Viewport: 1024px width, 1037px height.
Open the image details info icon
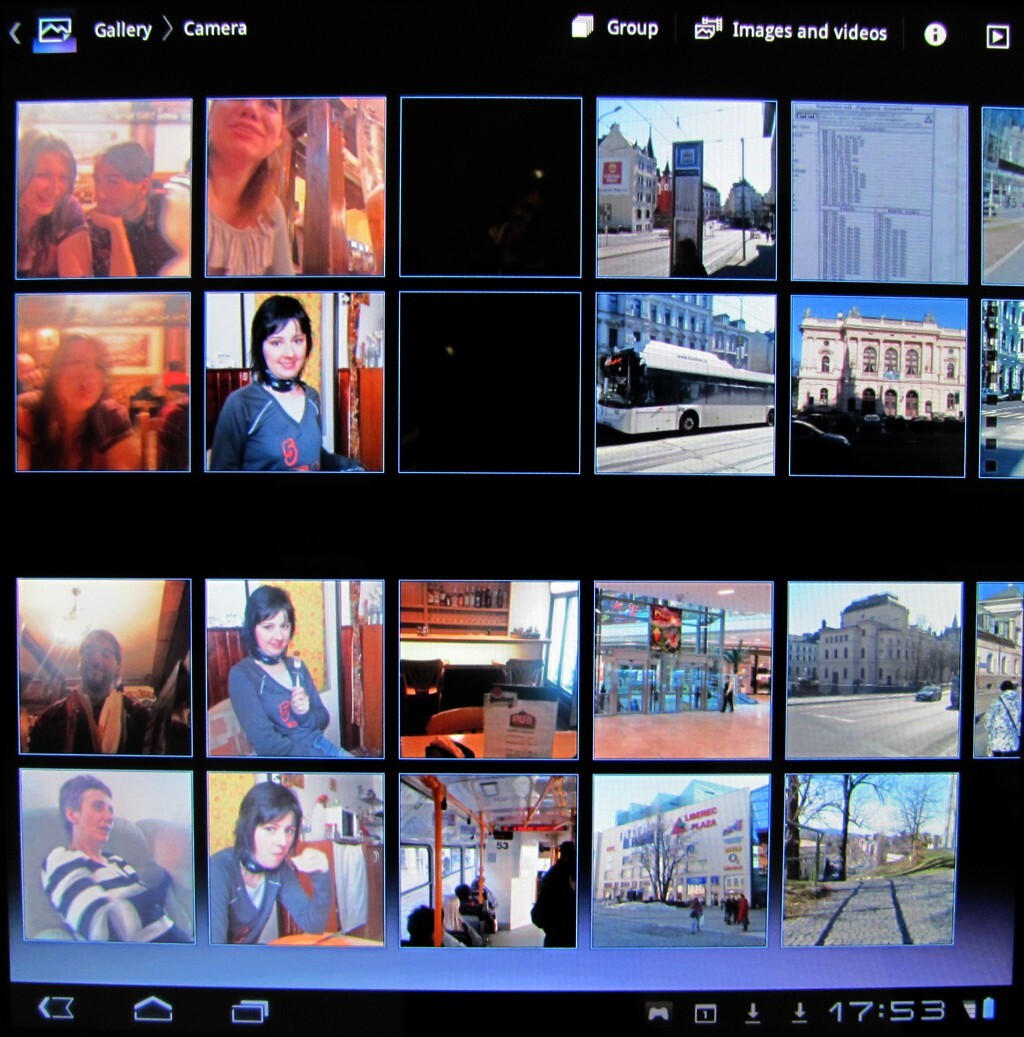[x=935, y=35]
